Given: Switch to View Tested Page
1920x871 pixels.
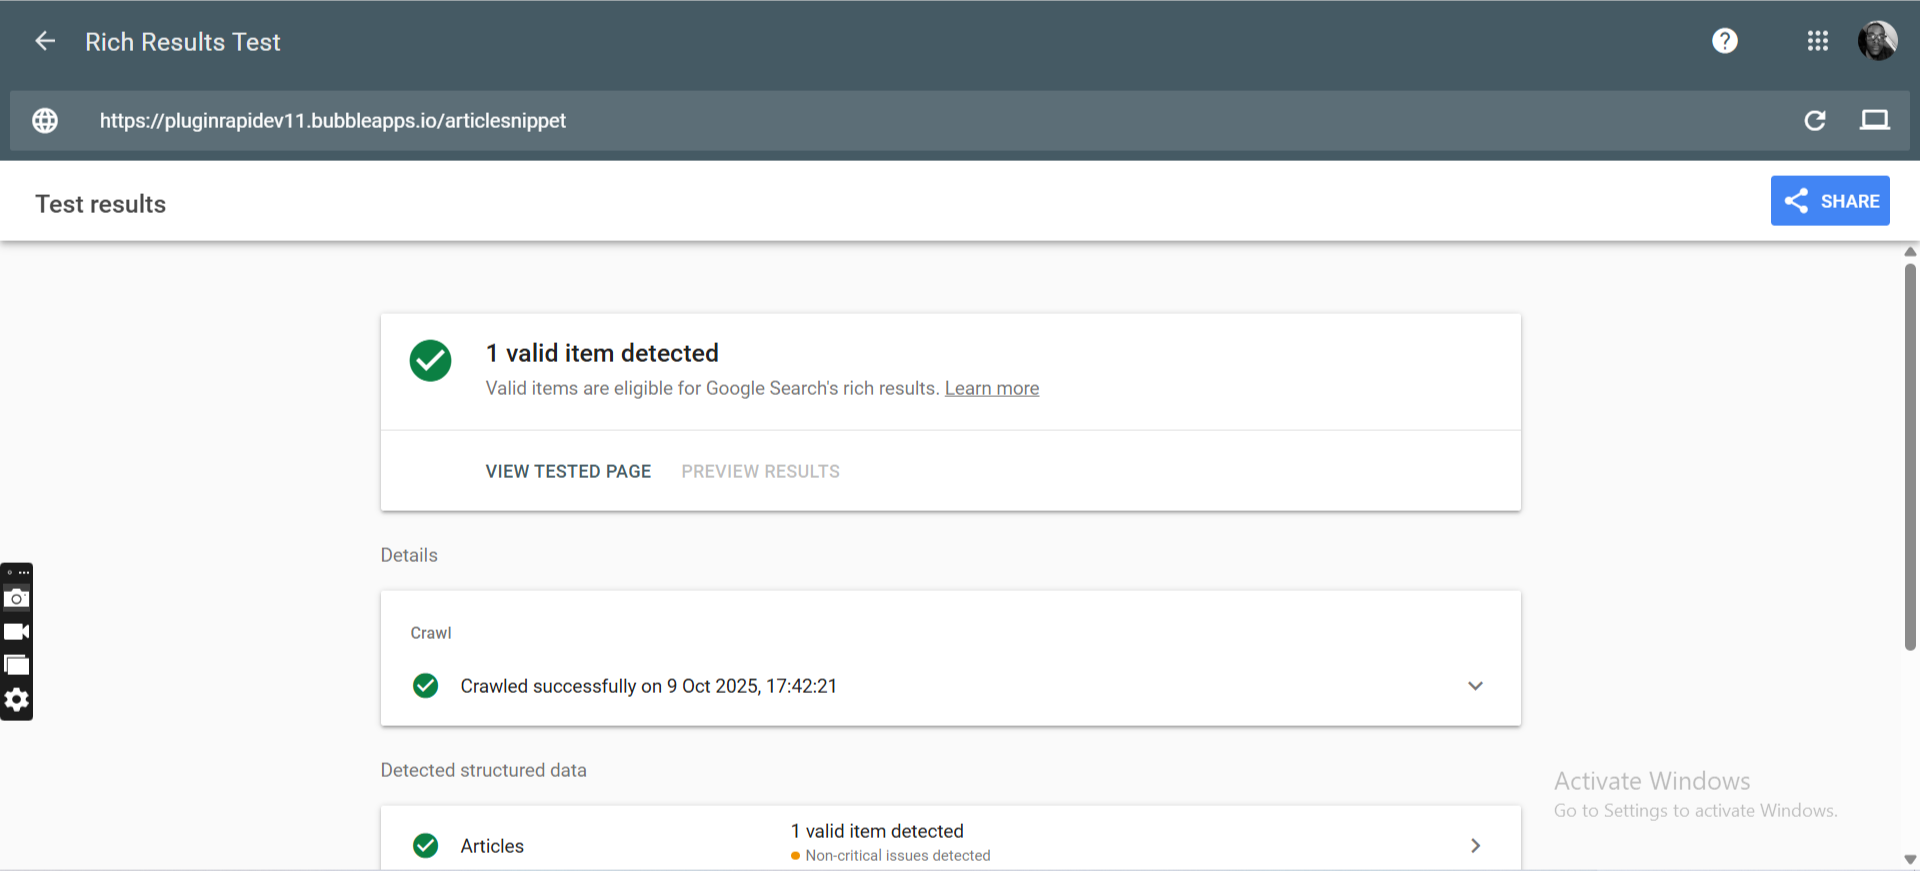Looking at the screenshot, I should click(568, 471).
